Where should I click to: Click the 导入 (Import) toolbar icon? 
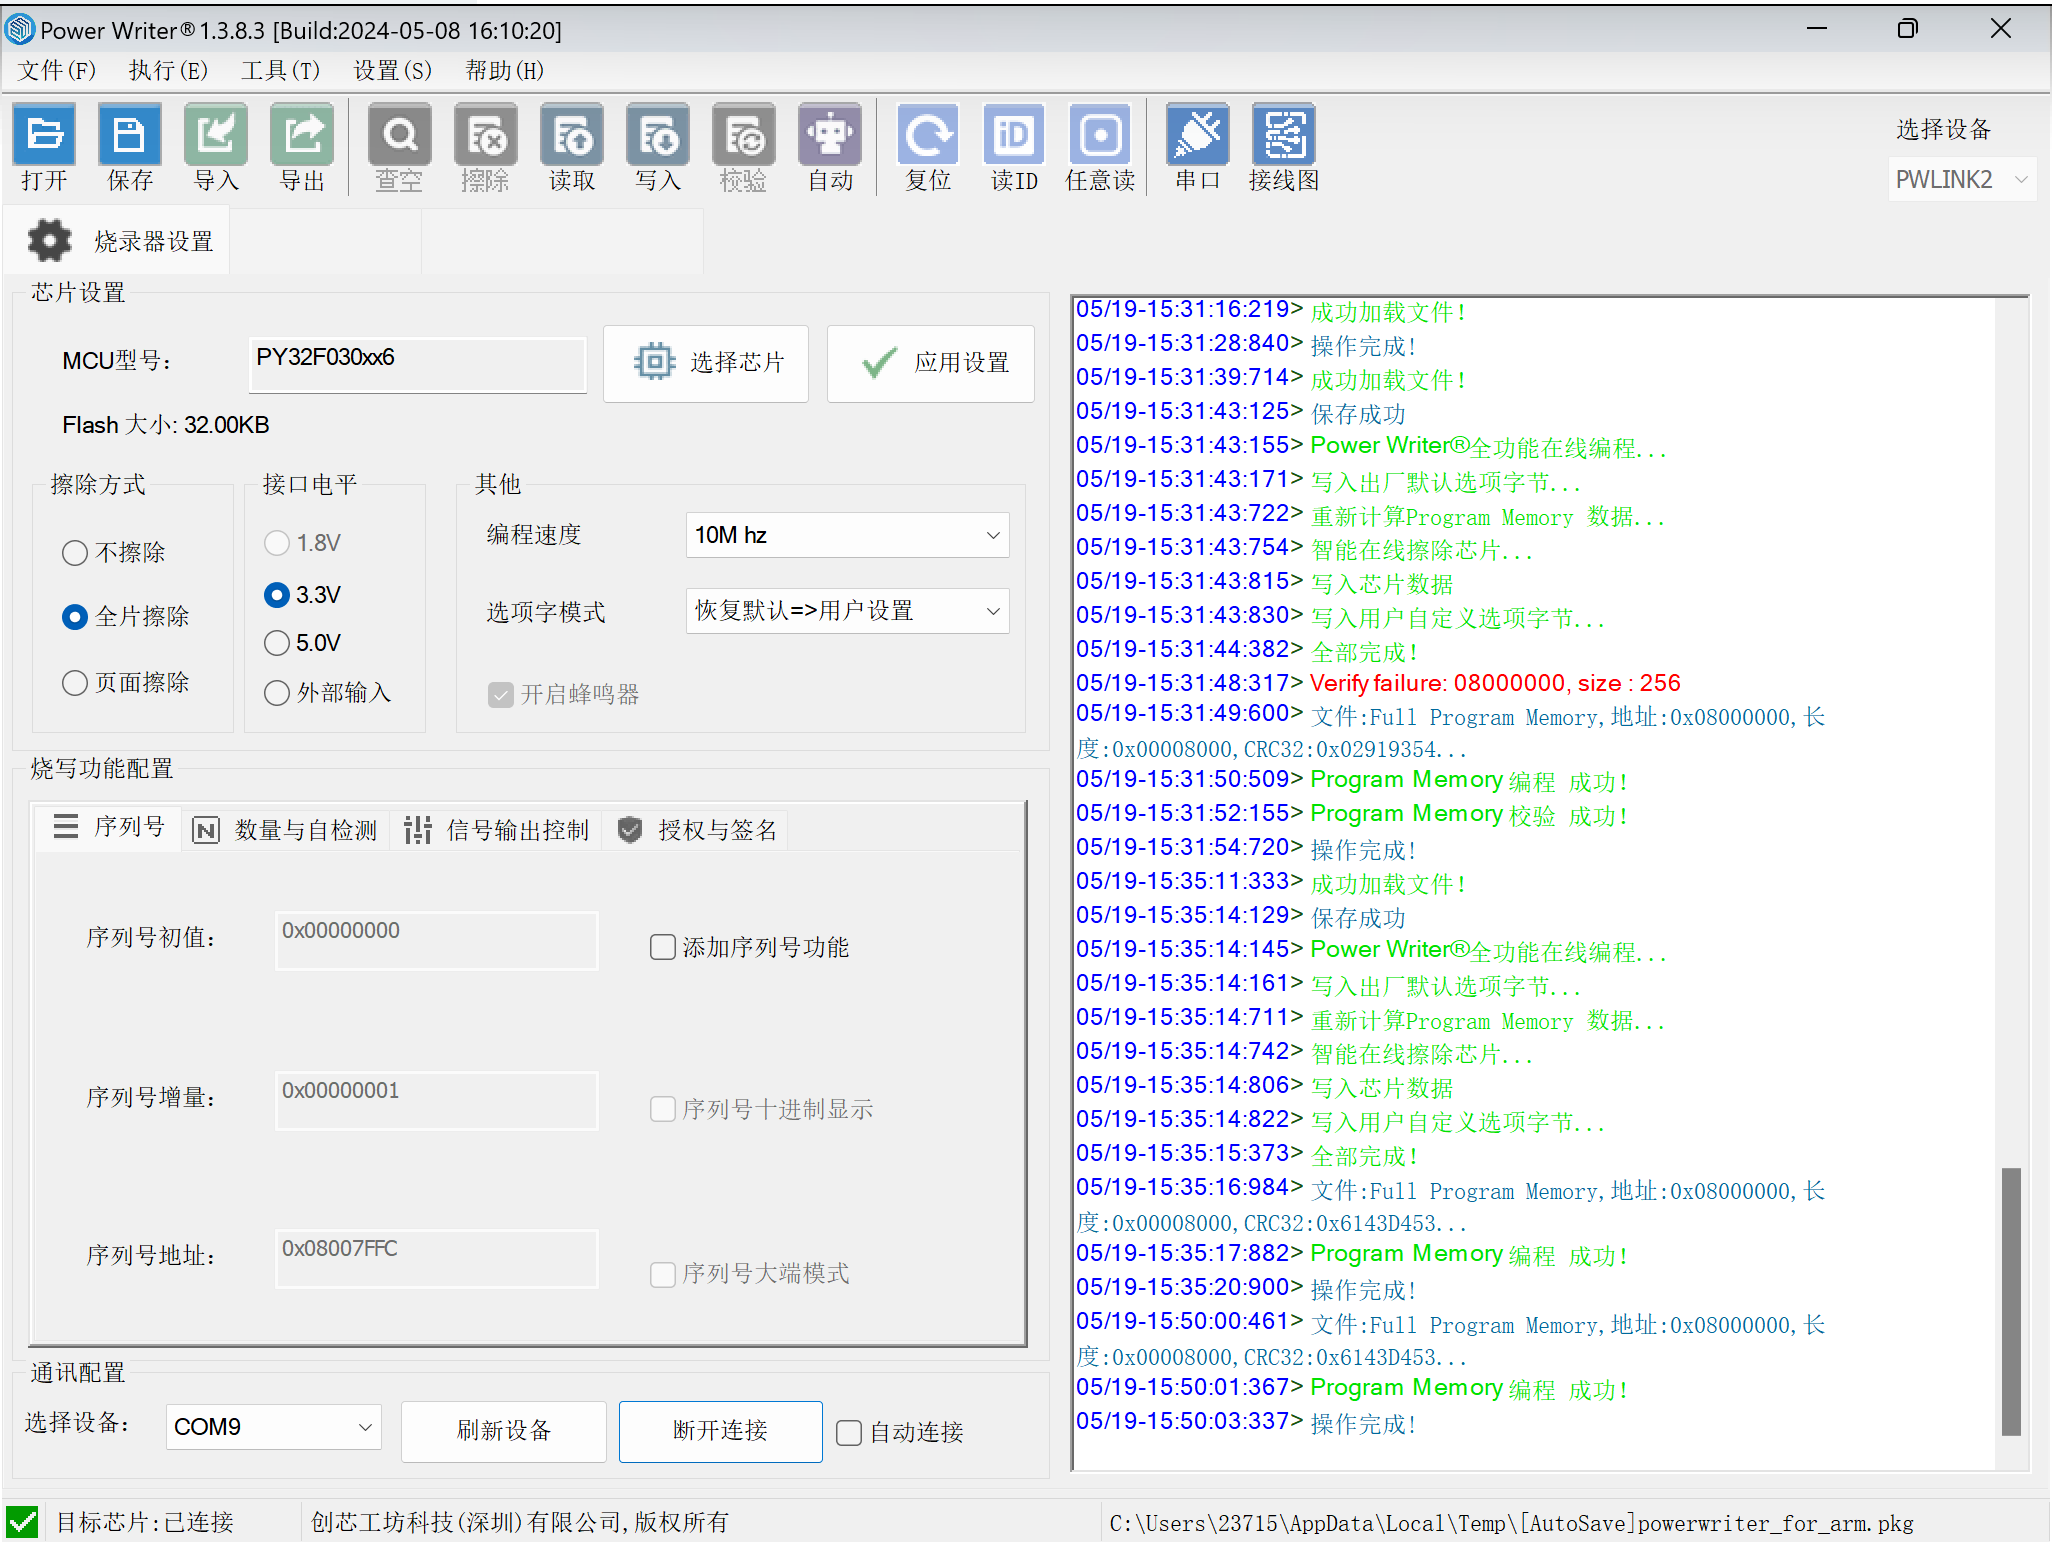pyautogui.click(x=216, y=135)
